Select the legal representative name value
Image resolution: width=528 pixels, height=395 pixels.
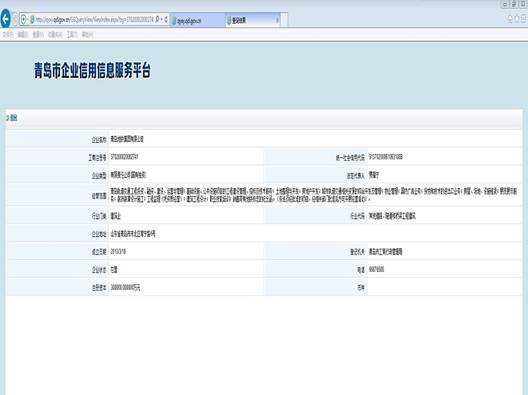pos(374,175)
